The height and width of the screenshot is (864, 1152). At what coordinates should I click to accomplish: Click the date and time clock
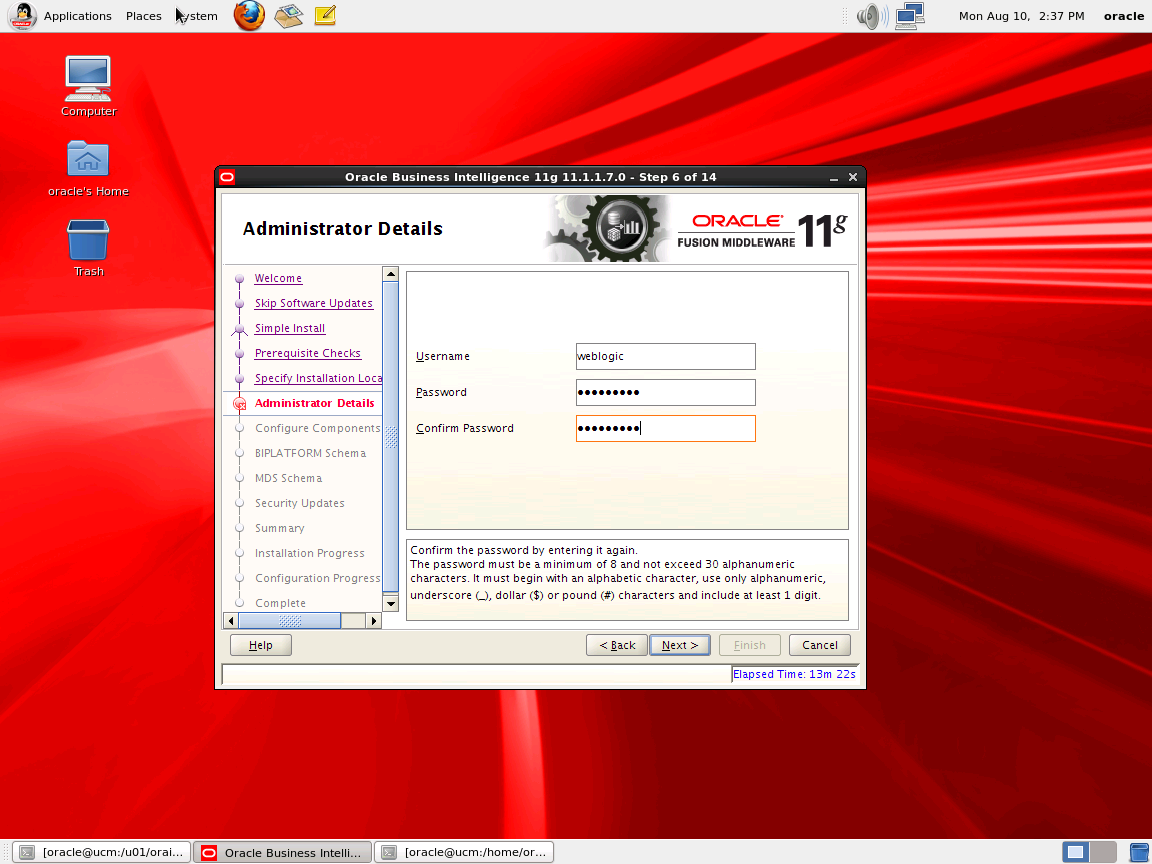point(1021,15)
